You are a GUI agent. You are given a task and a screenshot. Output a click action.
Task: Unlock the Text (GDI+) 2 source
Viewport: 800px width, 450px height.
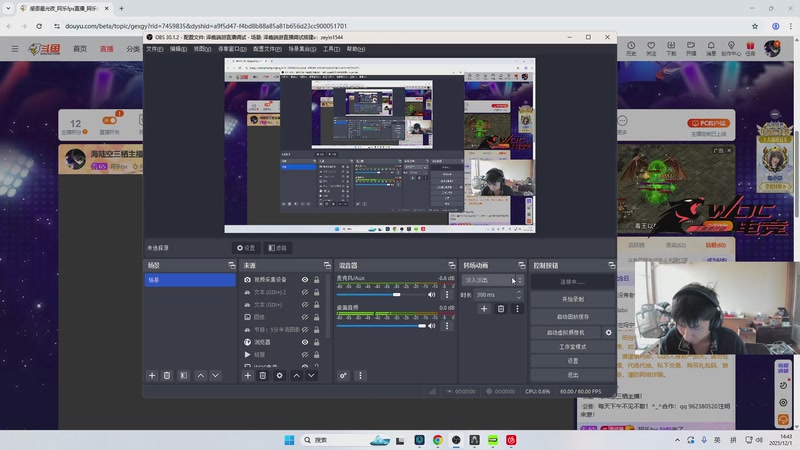(316, 292)
